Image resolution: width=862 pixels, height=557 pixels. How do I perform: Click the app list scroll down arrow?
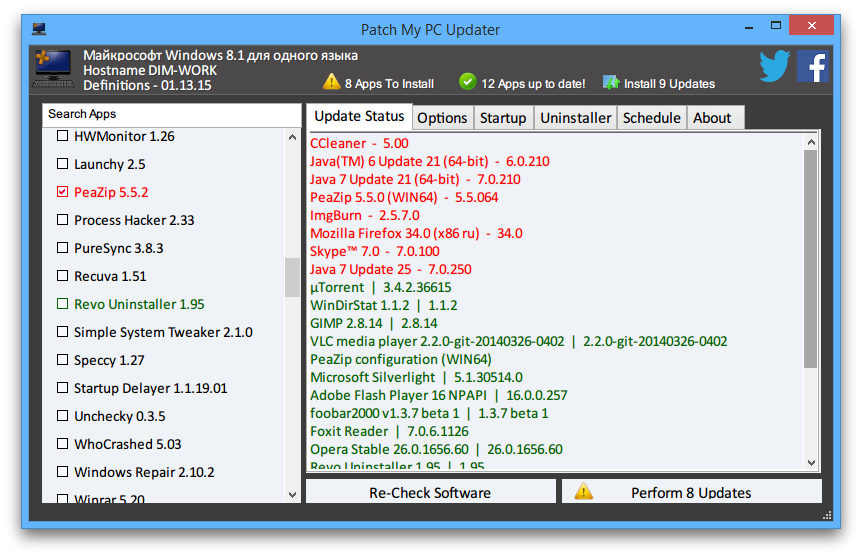292,495
